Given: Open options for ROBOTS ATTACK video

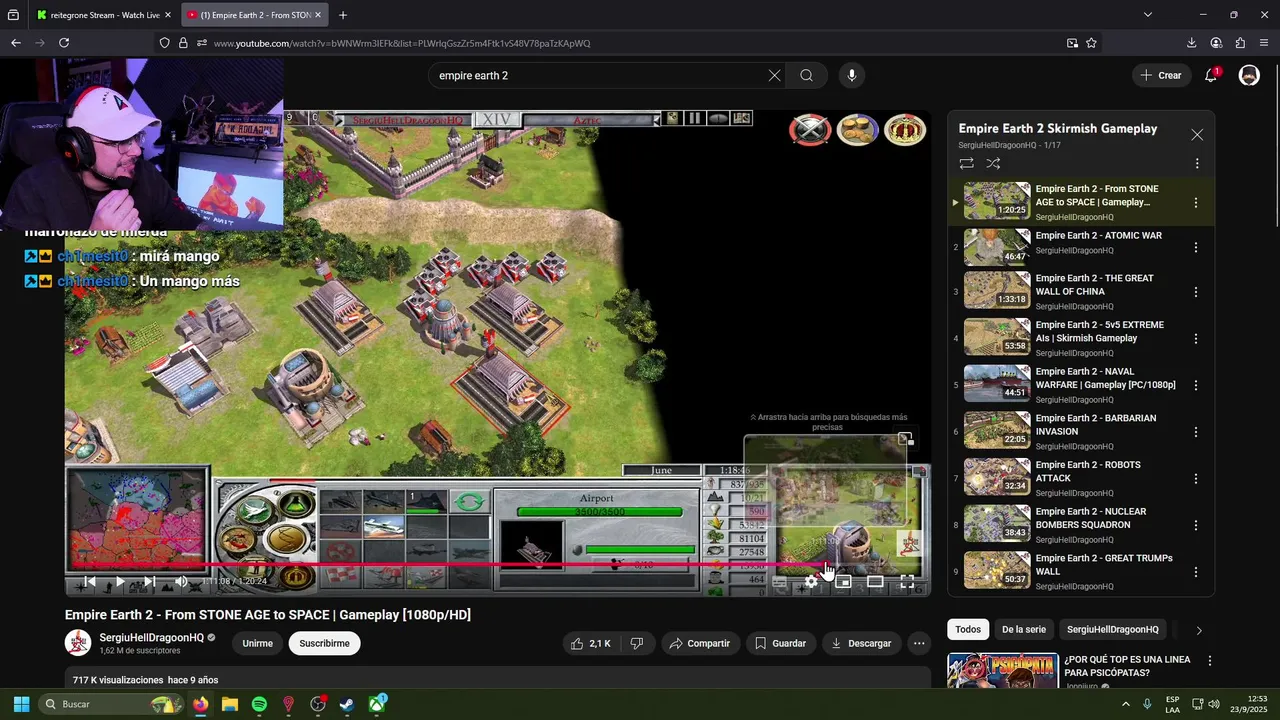Looking at the screenshot, I should point(1195,478).
